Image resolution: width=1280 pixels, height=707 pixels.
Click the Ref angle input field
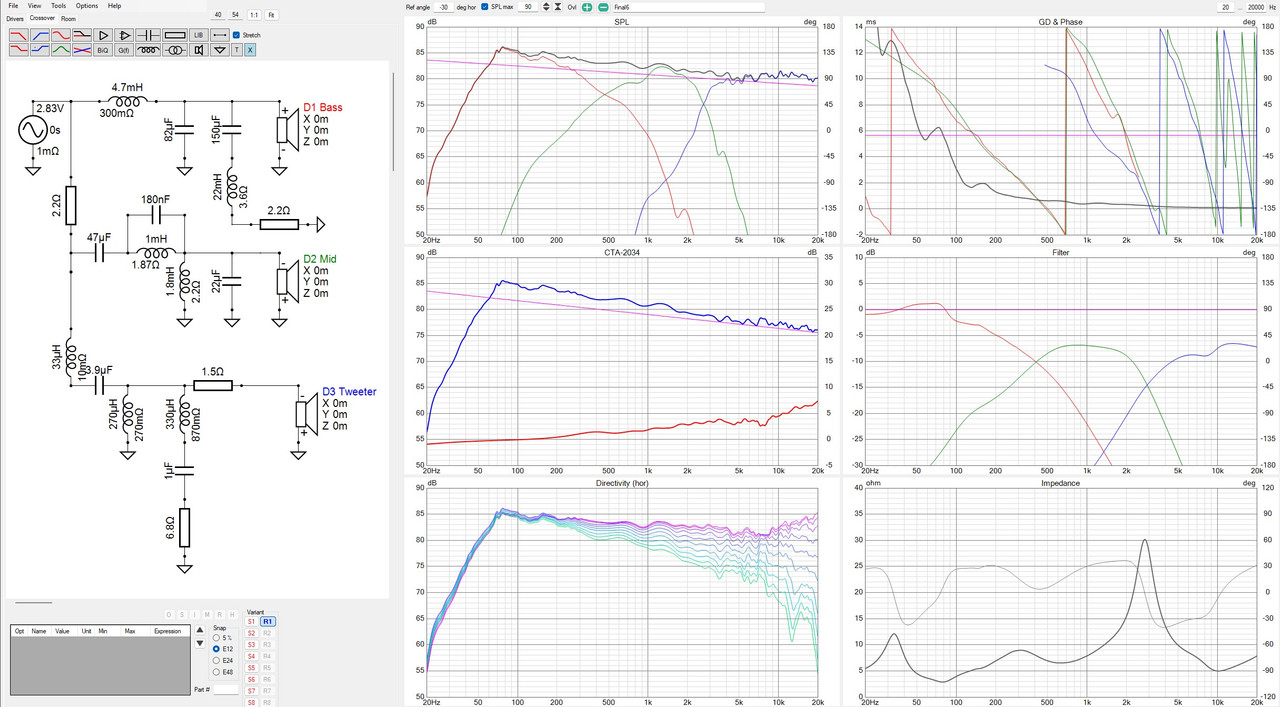pyautogui.click(x=444, y=7)
